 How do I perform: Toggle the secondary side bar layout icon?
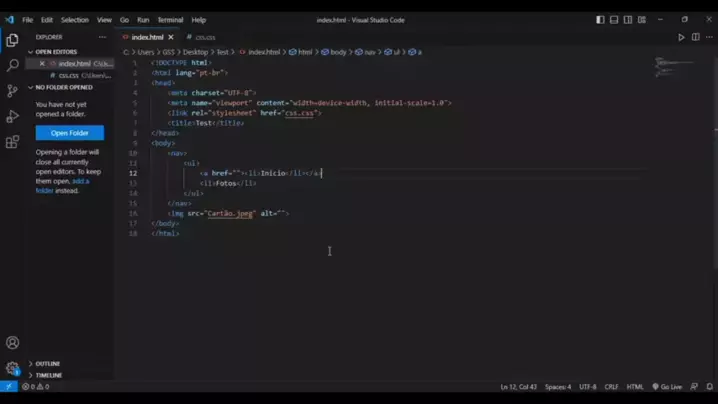click(628, 20)
